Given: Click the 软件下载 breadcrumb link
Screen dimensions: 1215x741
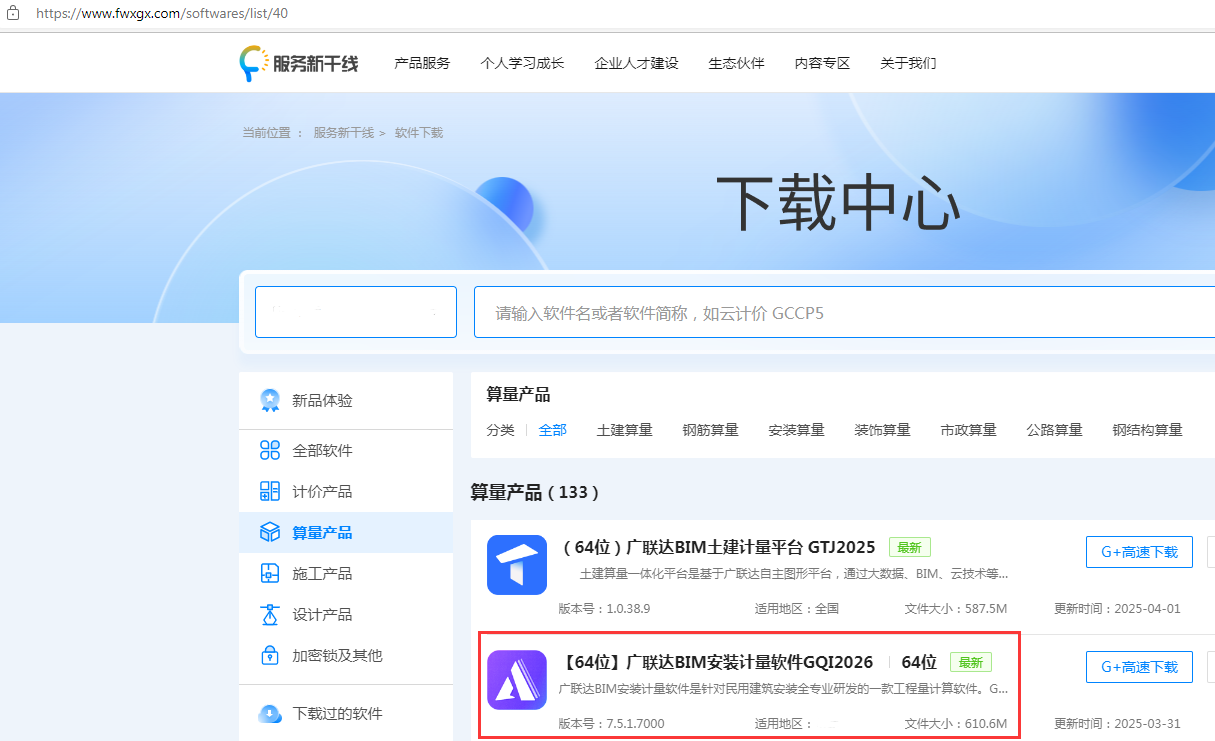Looking at the screenshot, I should tap(419, 132).
